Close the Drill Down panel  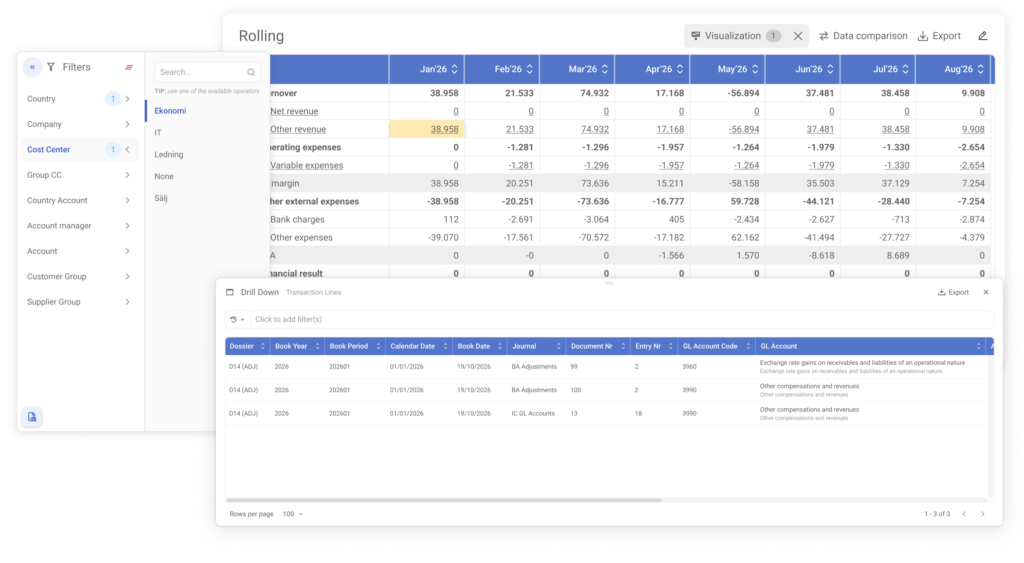pos(986,292)
